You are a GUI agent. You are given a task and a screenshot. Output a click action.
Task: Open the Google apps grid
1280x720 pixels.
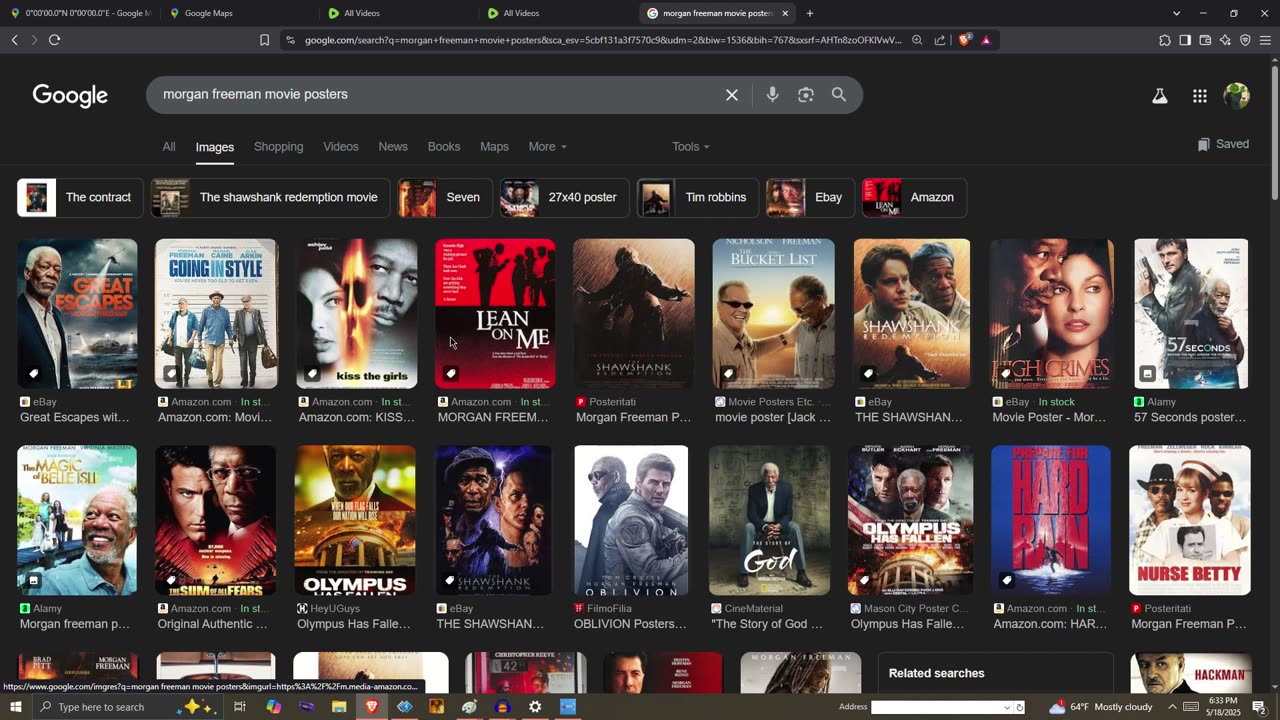pos(1200,96)
